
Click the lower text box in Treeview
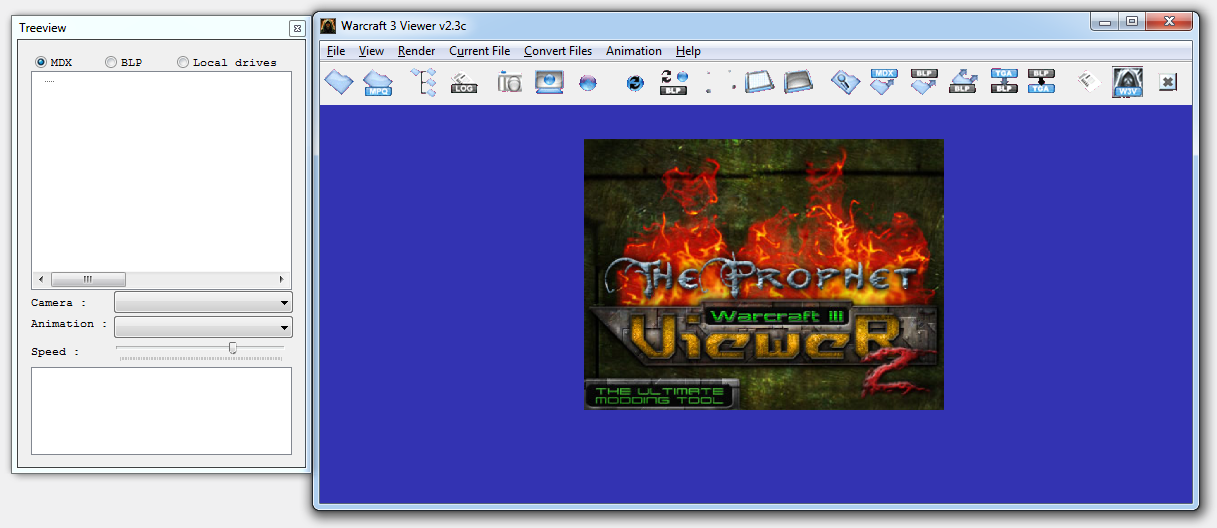[162, 411]
